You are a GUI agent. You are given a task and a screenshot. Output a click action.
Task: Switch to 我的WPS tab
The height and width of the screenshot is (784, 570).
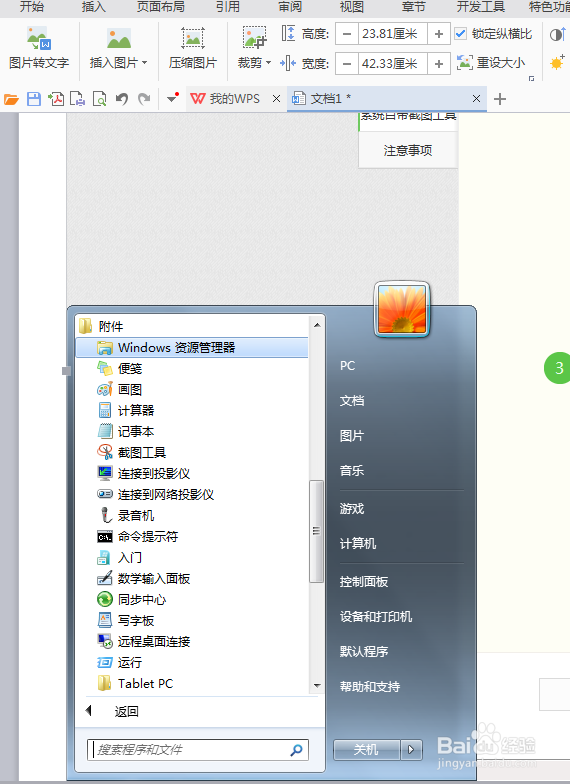[234, 98]
